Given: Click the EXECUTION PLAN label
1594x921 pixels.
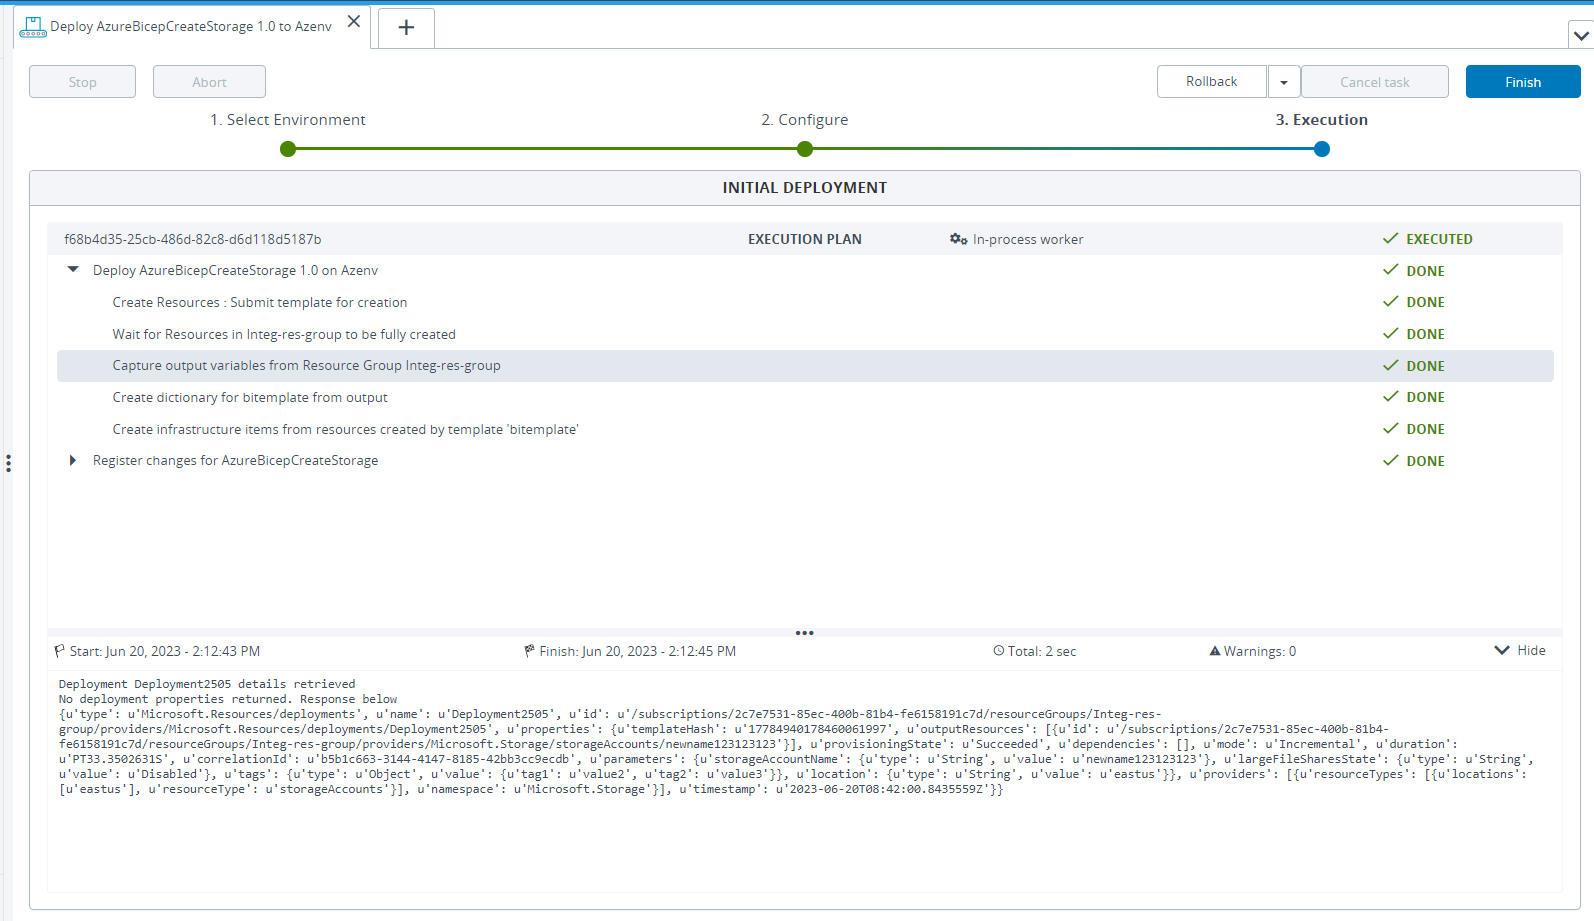Looking at the screenshot, I should (x=805, y=240).
